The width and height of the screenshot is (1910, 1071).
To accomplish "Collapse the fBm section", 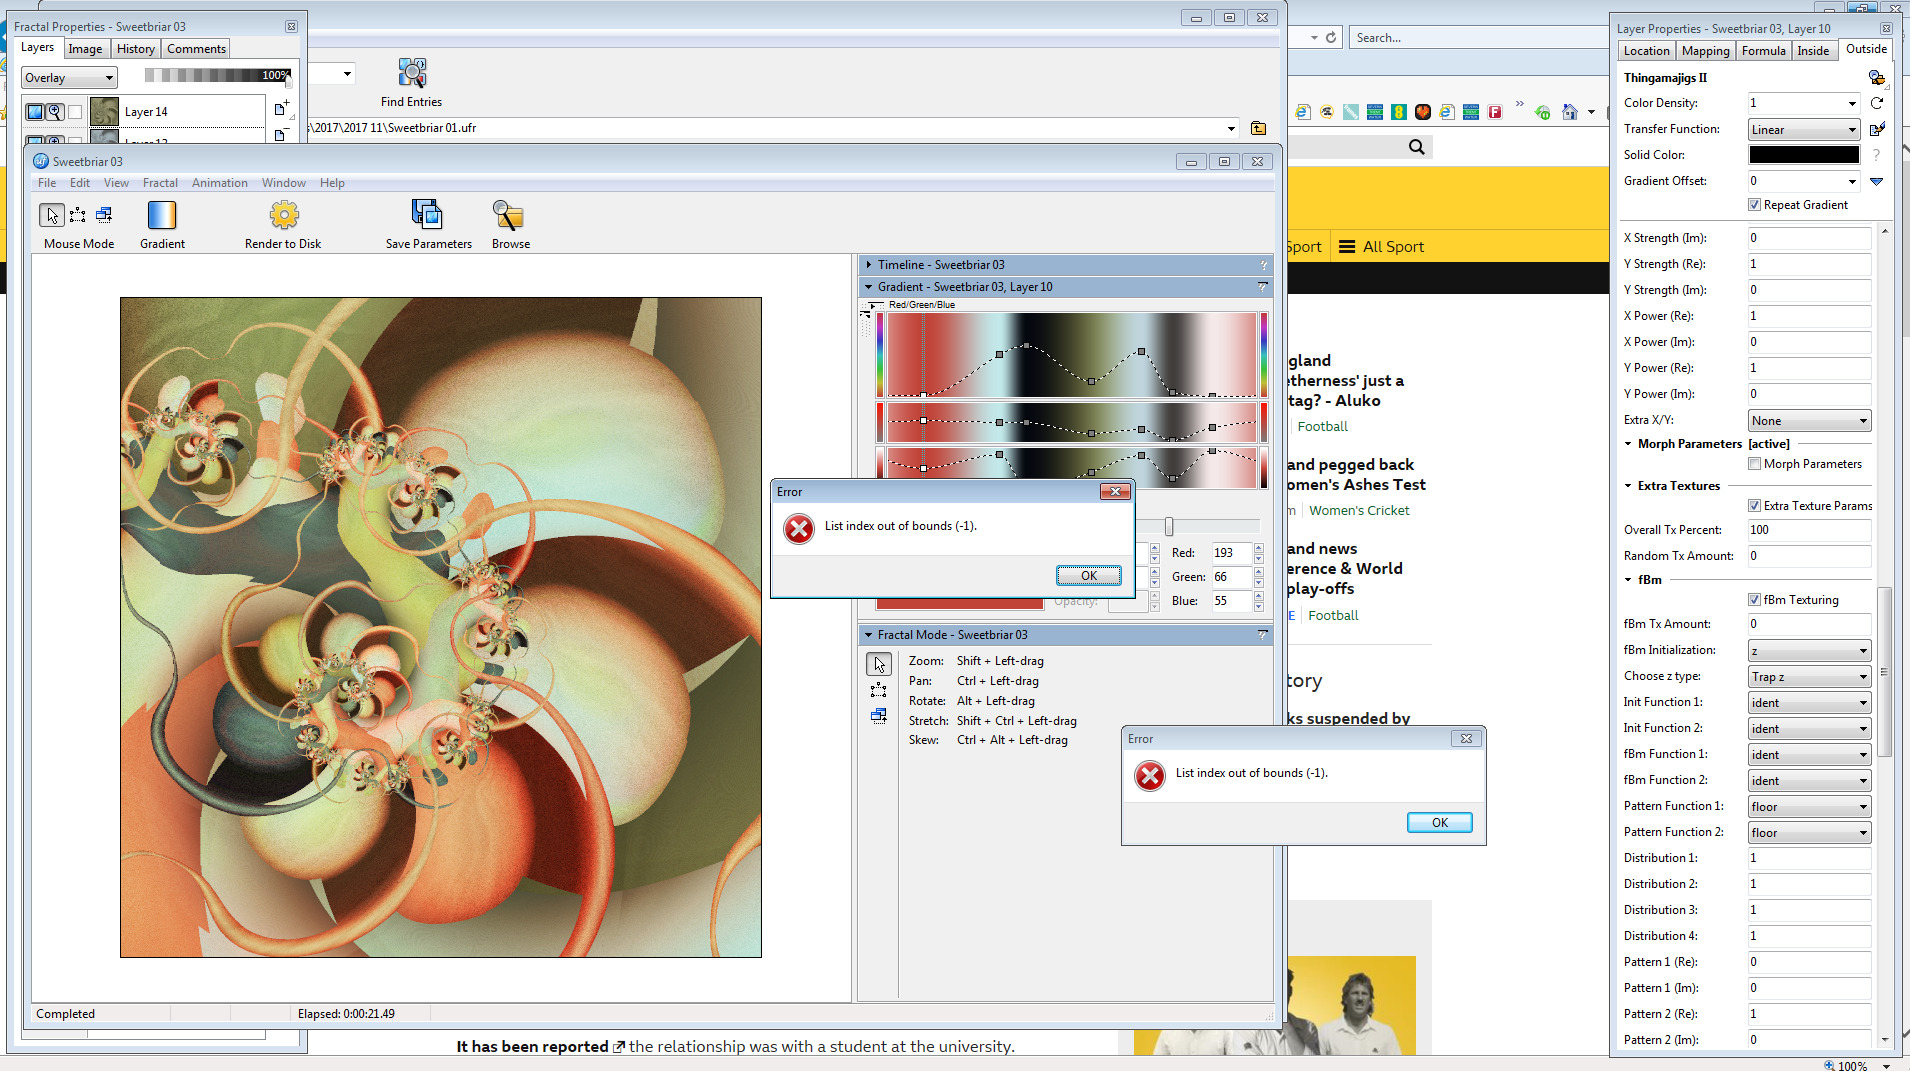I will [1628, 580].
